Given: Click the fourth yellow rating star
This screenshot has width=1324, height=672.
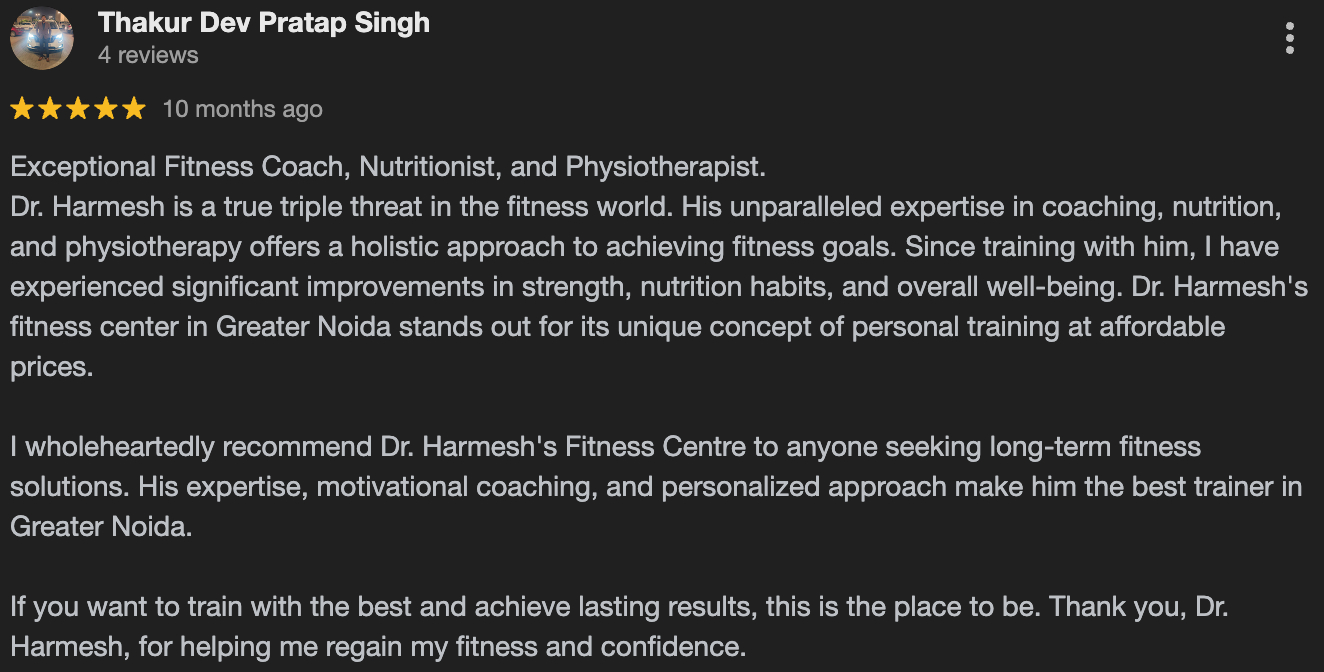Looking at the screenshot, I should coord(106,109).
